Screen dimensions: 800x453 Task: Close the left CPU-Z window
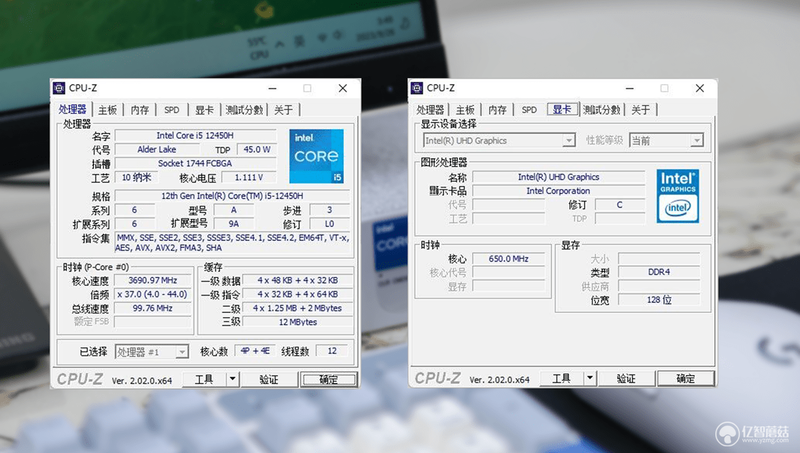pos(343,88)
